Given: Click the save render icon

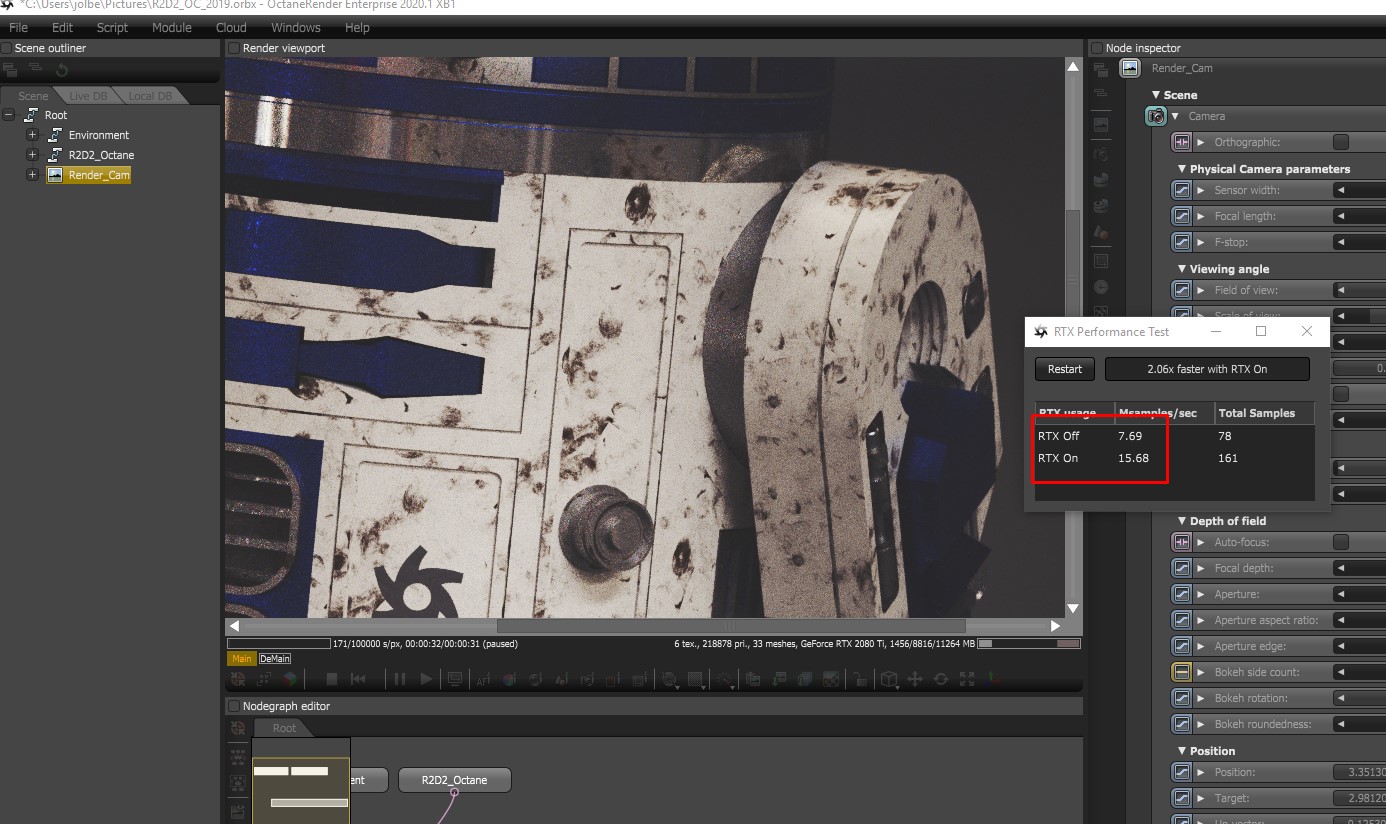Looking at the screenshot, I should tap(778, 680).
